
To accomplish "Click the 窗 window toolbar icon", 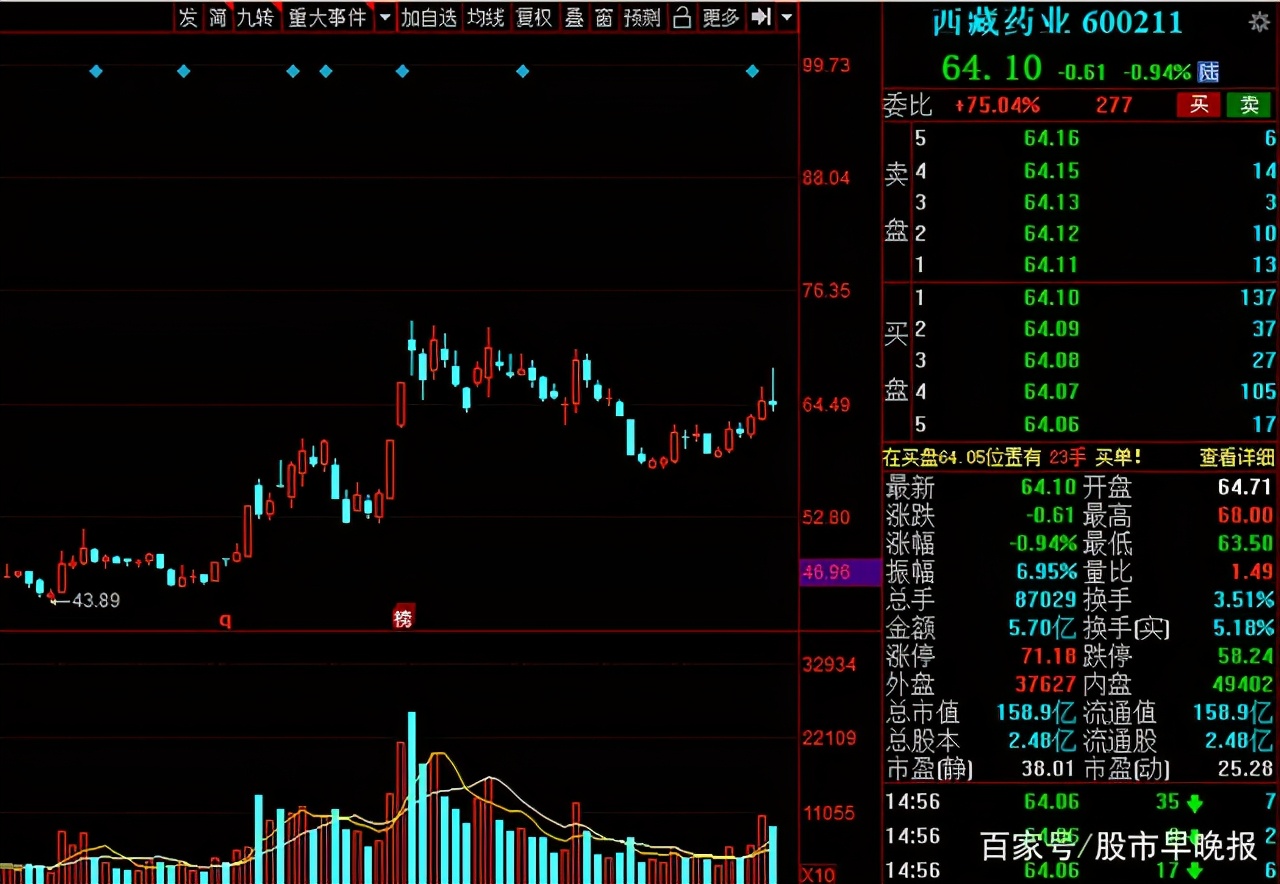I will (x=604, y=17).
